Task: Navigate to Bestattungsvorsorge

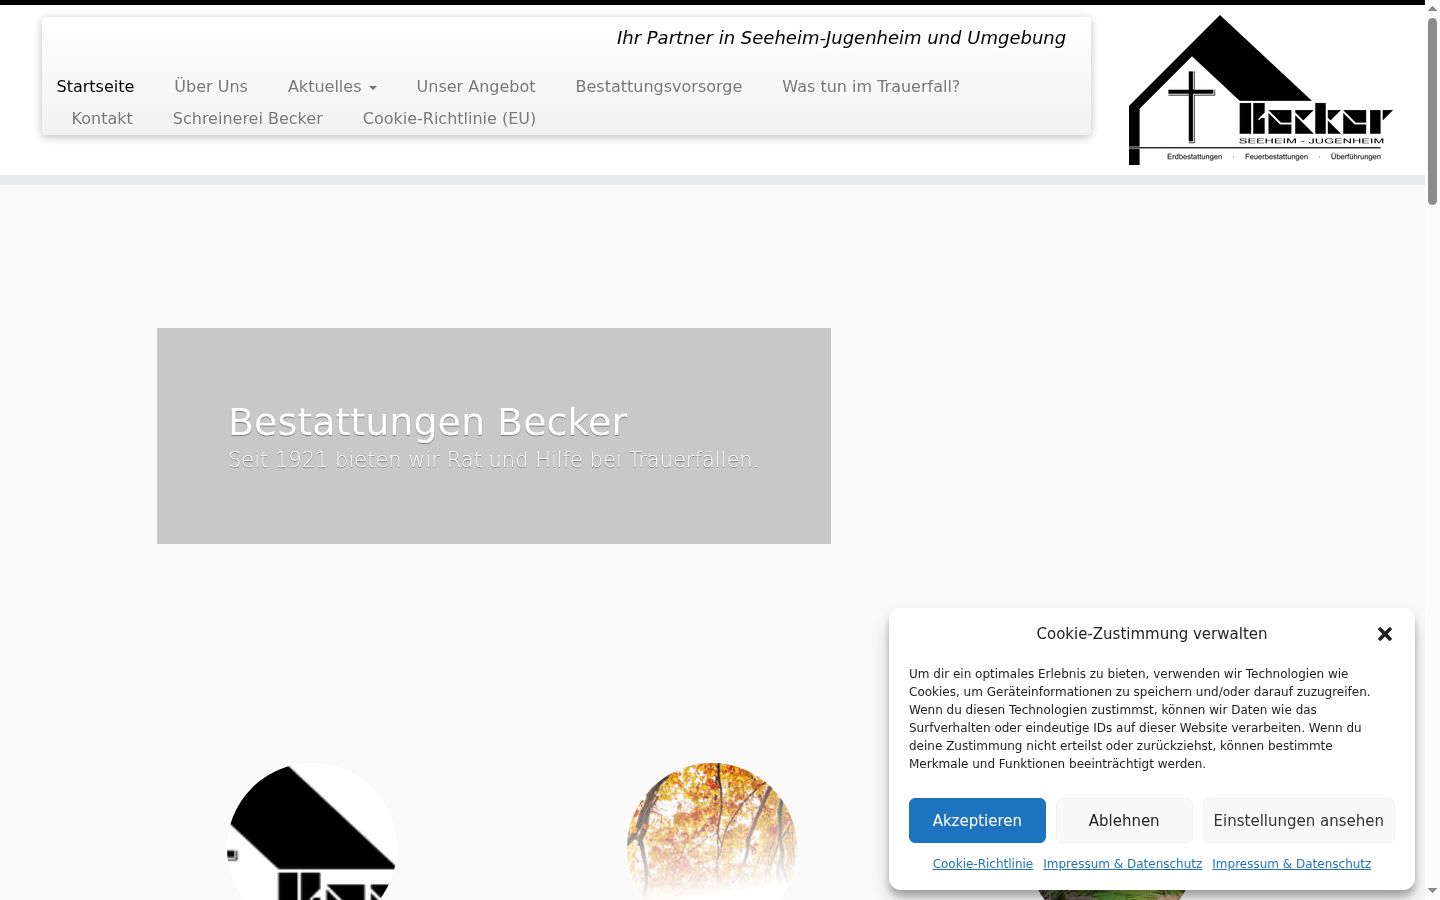Action: tap(659, 87)
